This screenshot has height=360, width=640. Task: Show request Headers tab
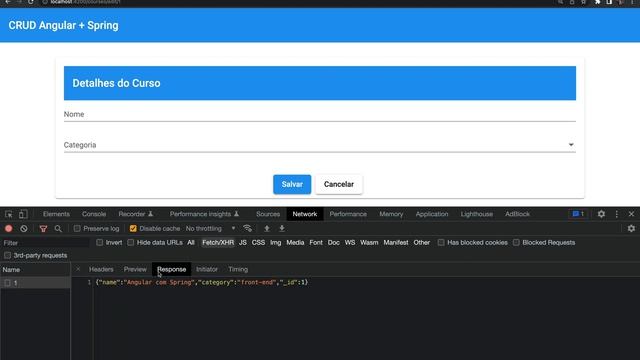tap(101, 269)
